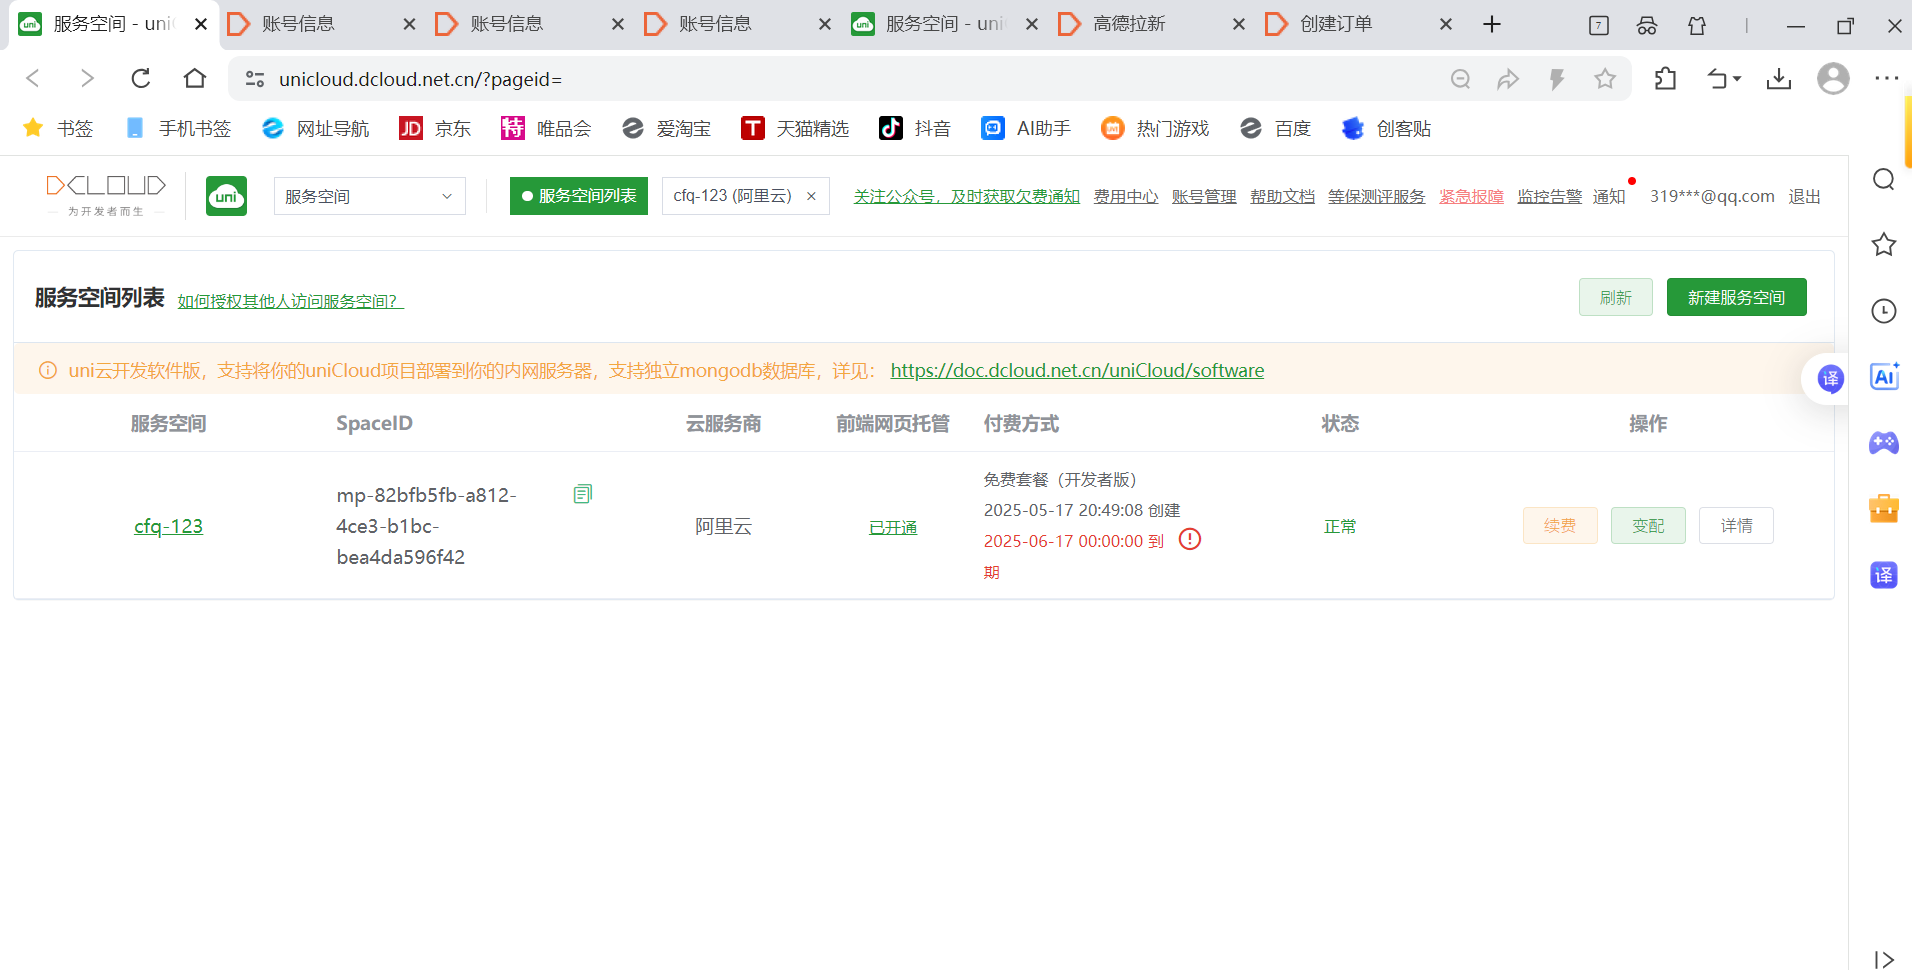The height and width of the screenshot is (970, 1912).
Task: Open the user profile avatar icon
Action: (x=1833, y=79)
